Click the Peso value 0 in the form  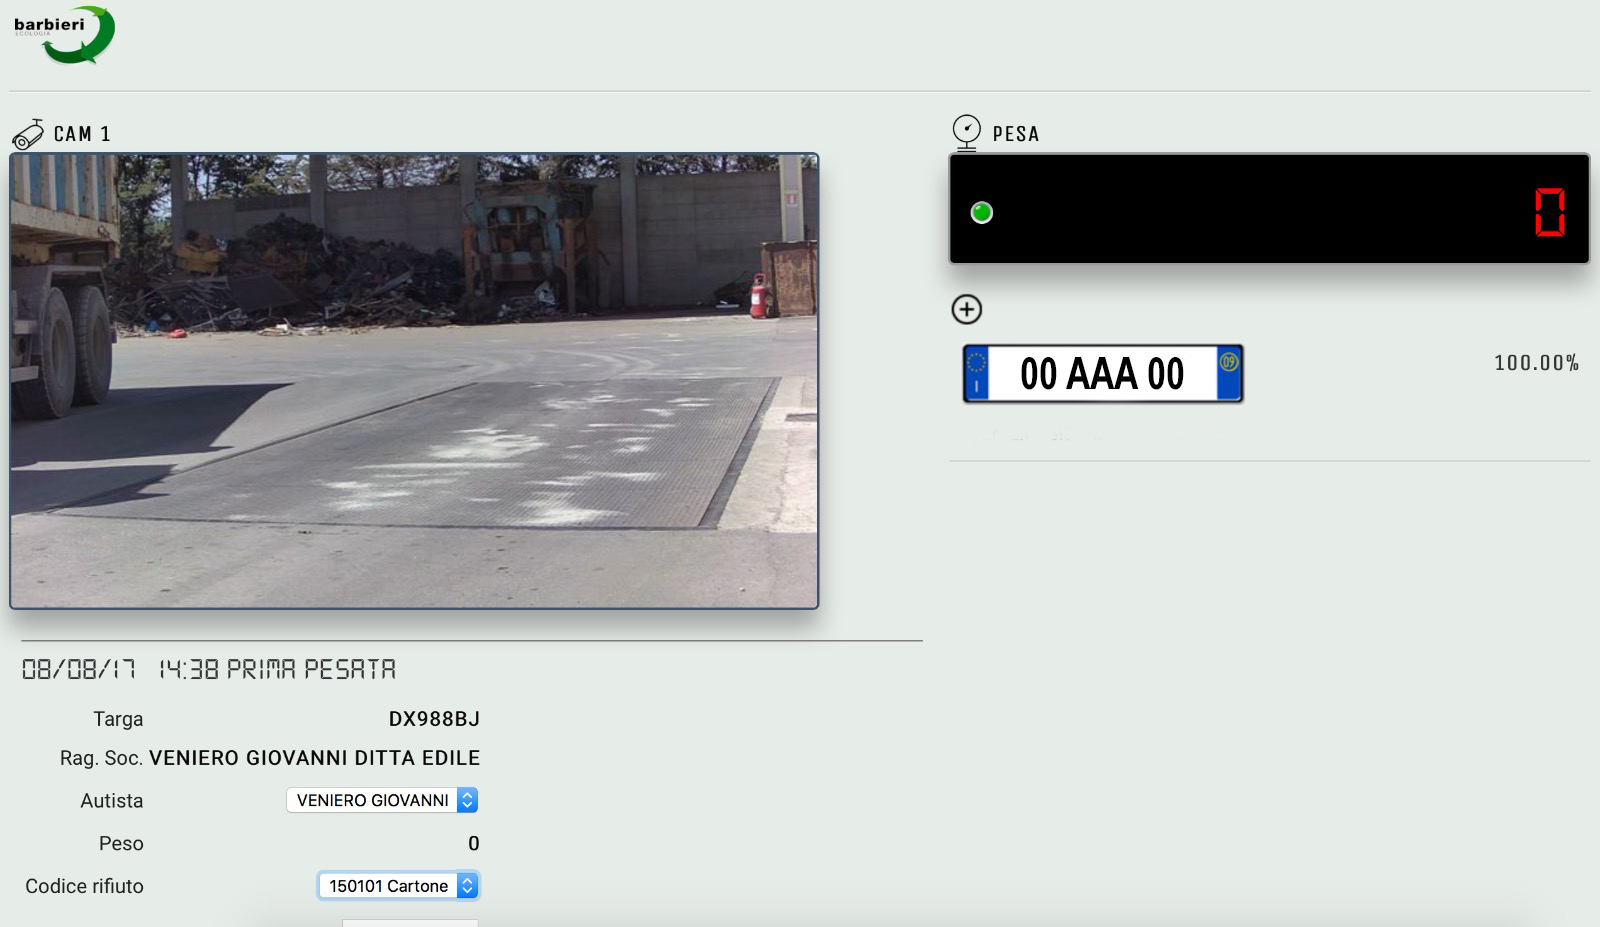pyautogui.click(x=473, y=843)
